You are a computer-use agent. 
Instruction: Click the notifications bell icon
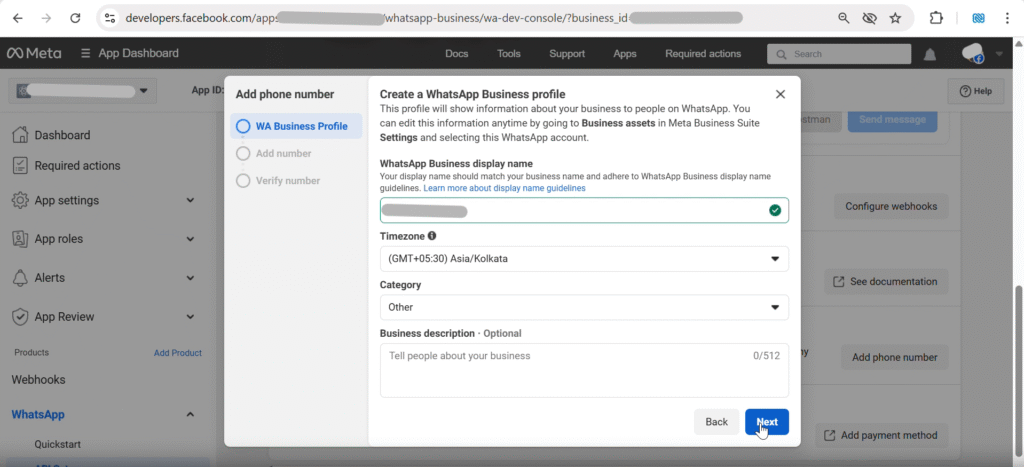[x=930, y=54]
